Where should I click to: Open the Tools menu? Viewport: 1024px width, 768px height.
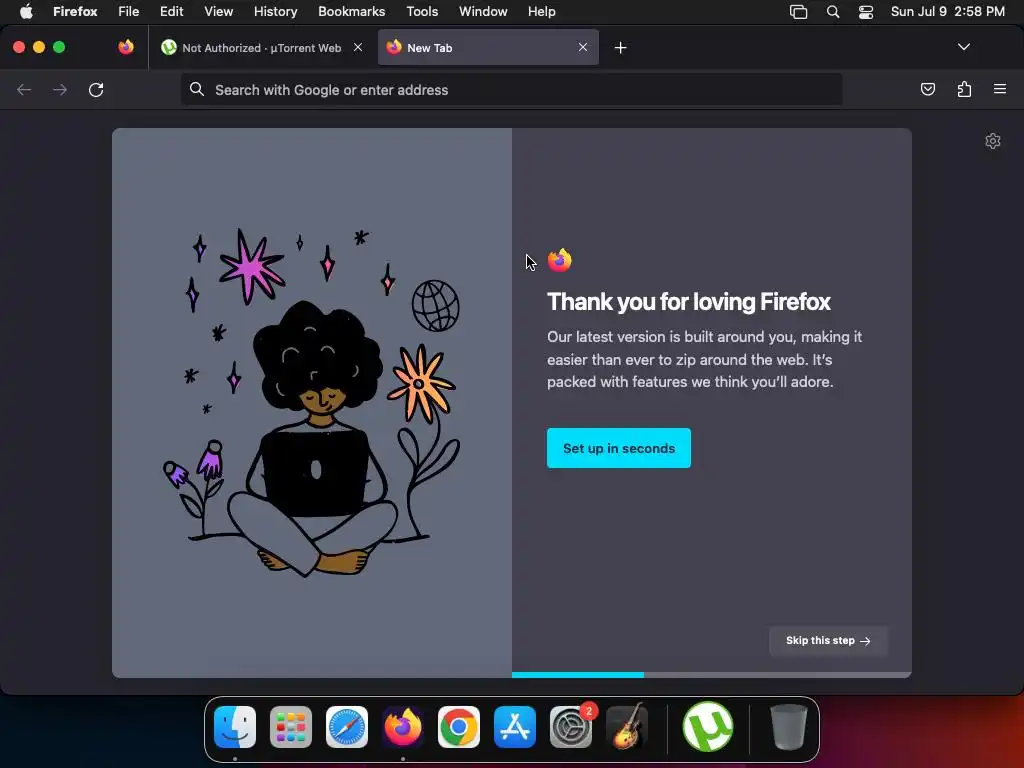(x=422, y=11)
